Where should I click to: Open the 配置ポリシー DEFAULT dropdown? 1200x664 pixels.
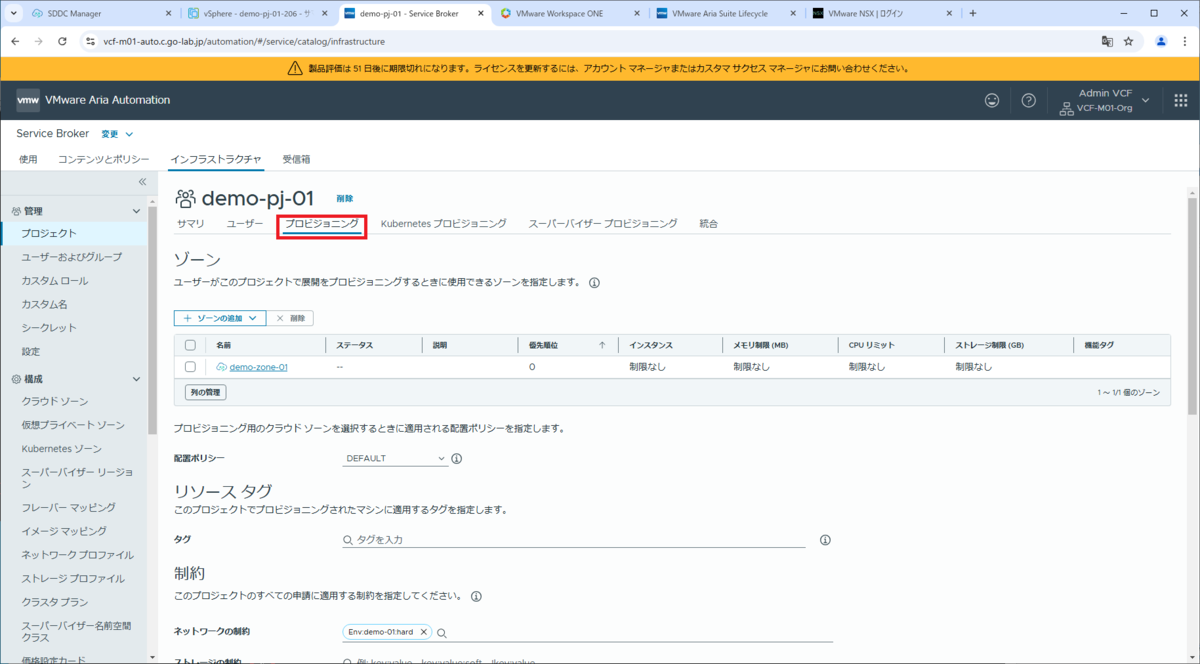(x=395, y=459)
